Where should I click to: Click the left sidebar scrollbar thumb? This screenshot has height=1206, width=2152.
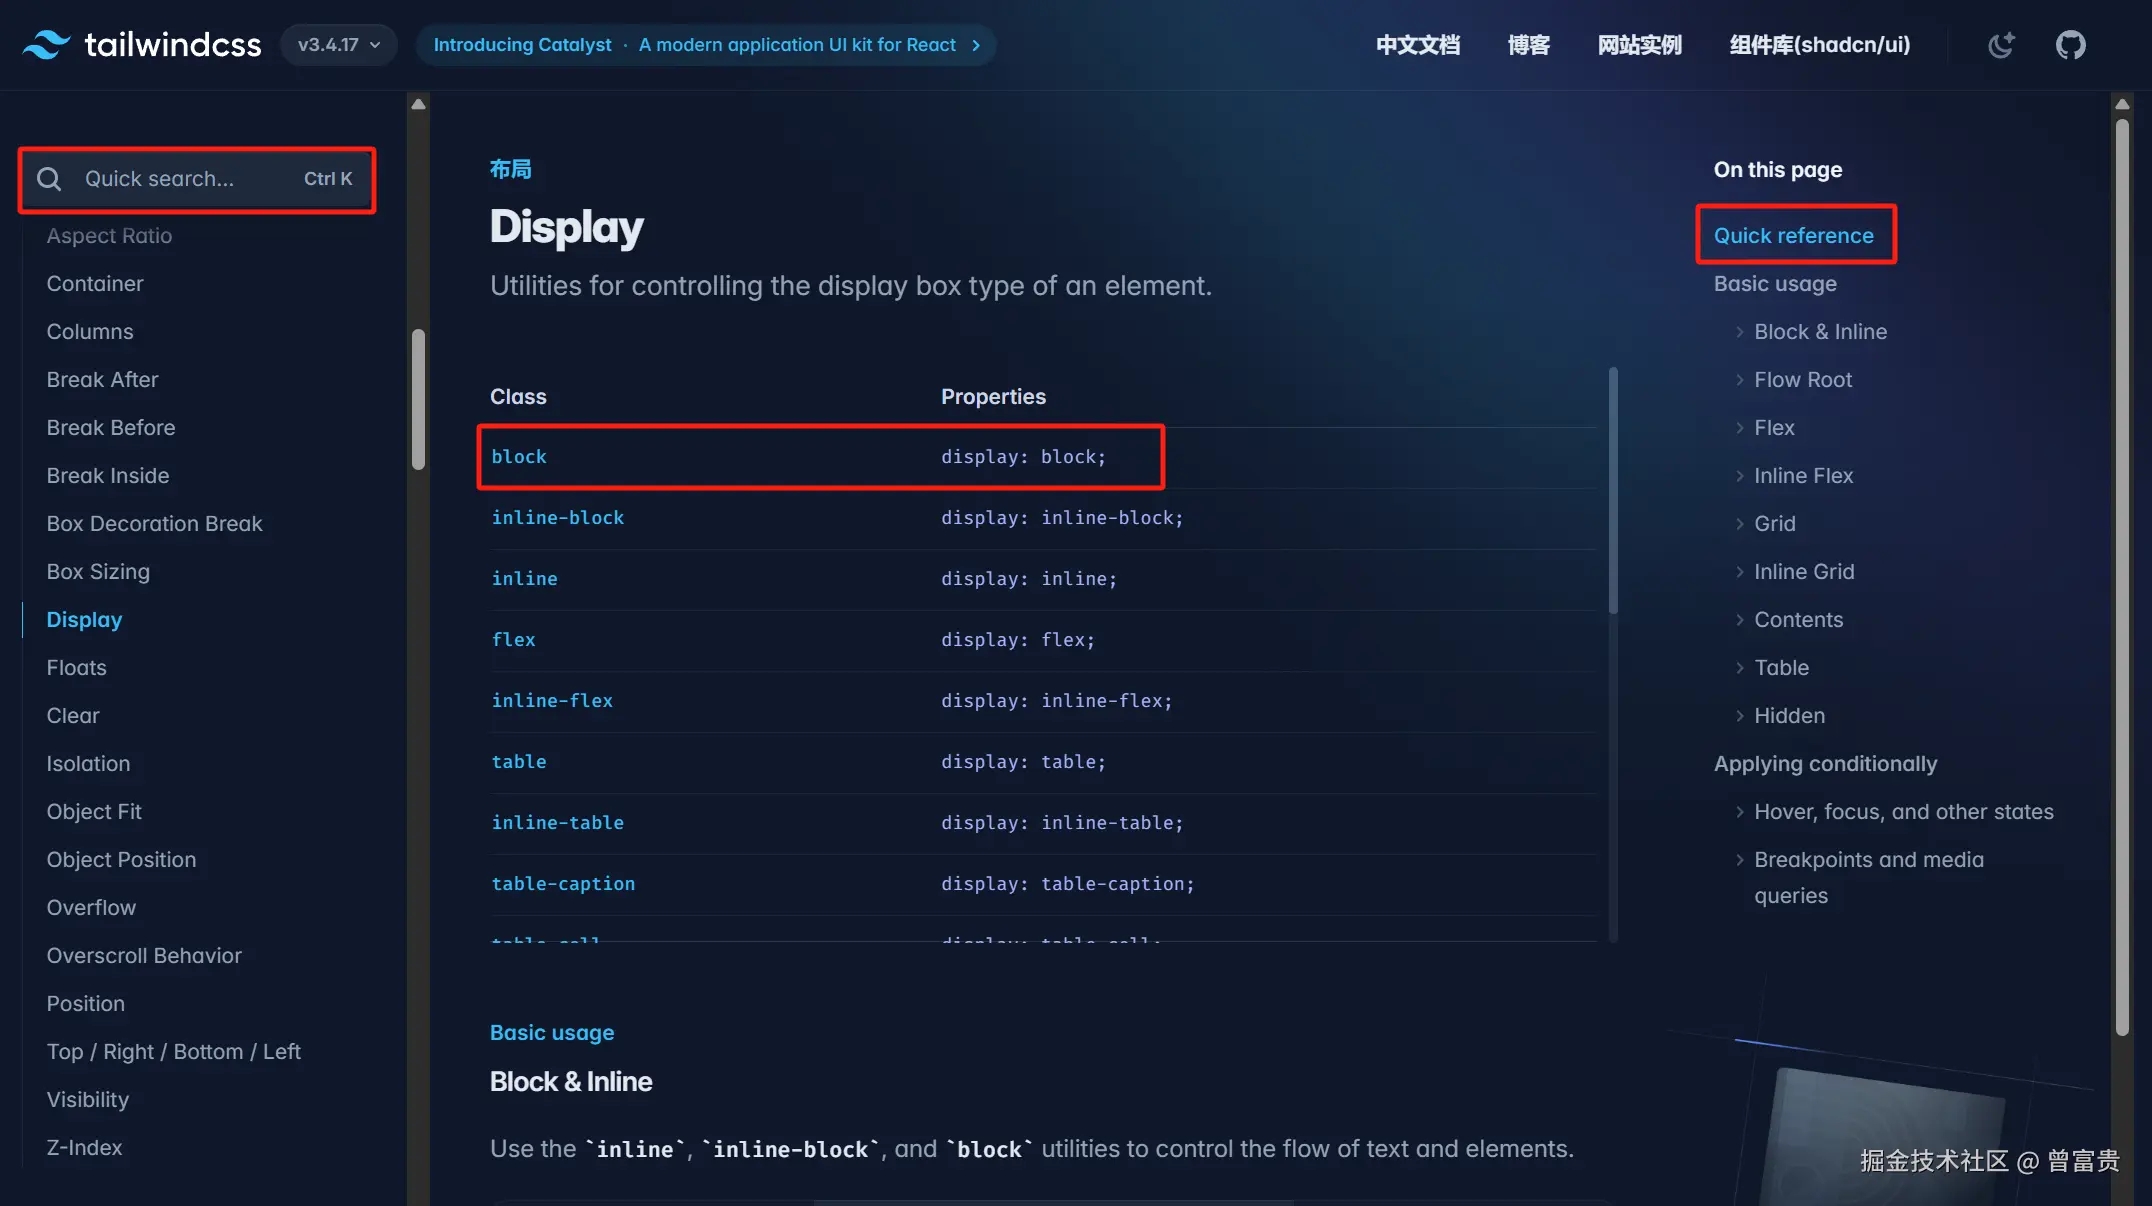tap(419, 398)
